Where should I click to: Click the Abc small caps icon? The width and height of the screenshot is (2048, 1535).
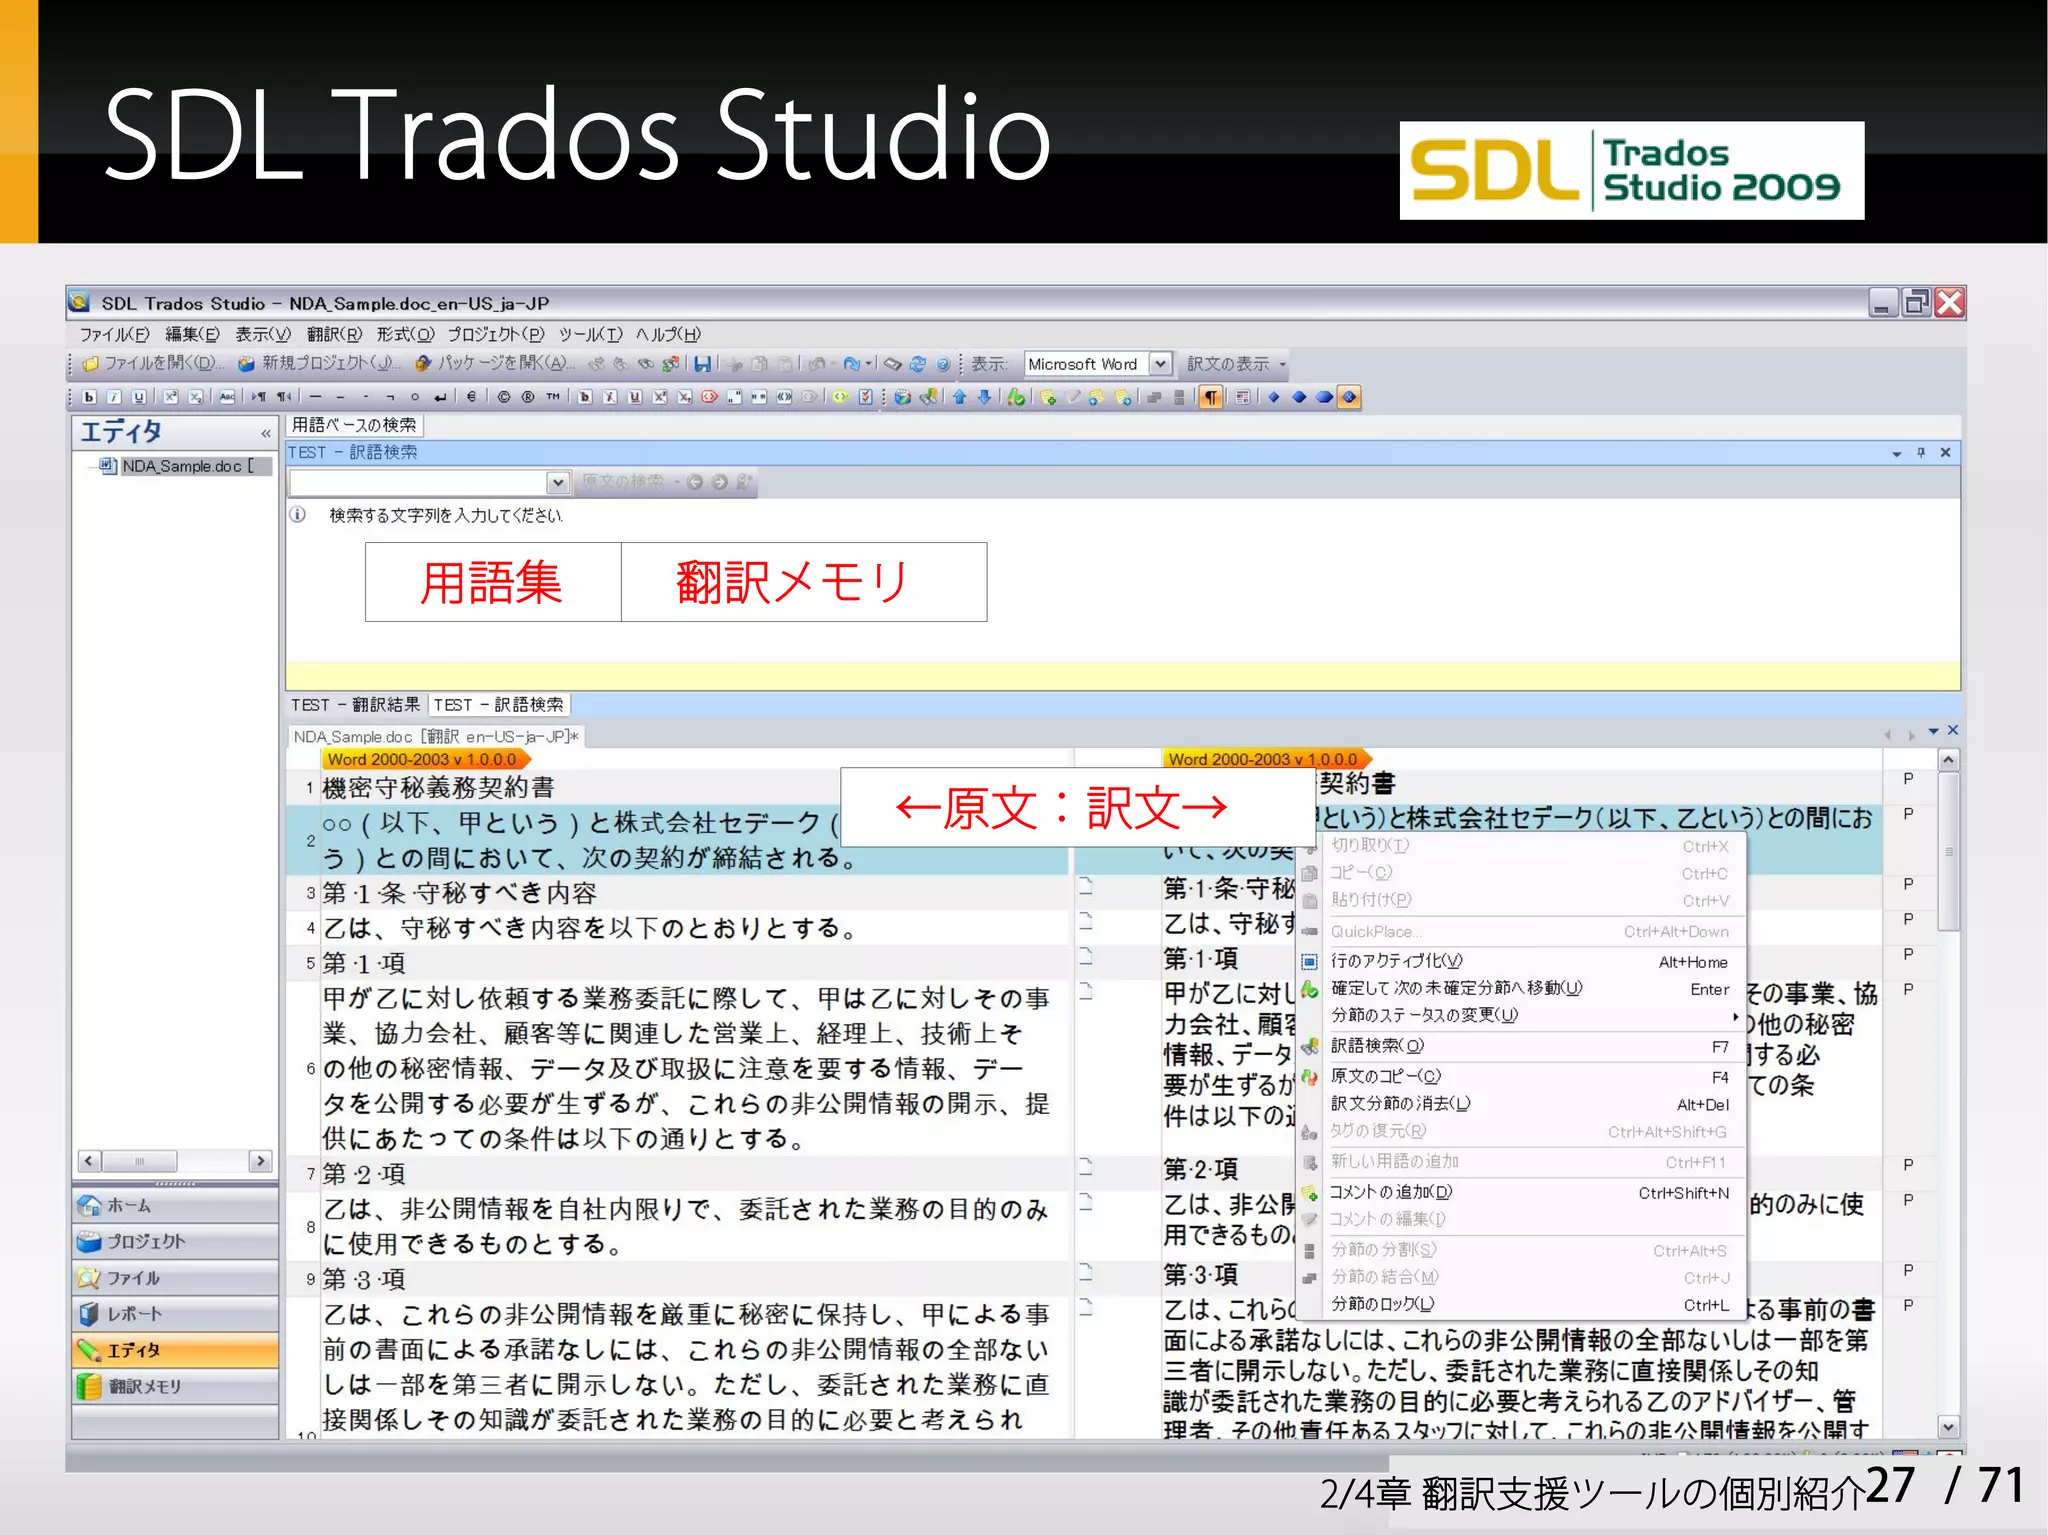pyautogui.click(x=228, y=397)
